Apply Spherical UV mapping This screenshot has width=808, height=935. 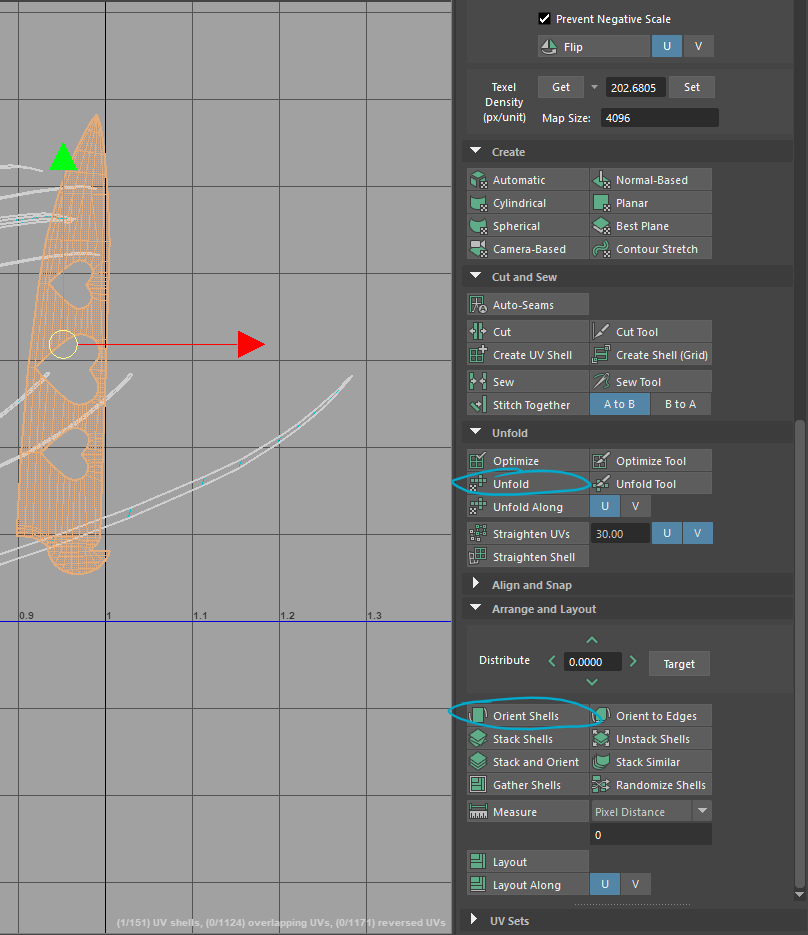click(528, 226)
